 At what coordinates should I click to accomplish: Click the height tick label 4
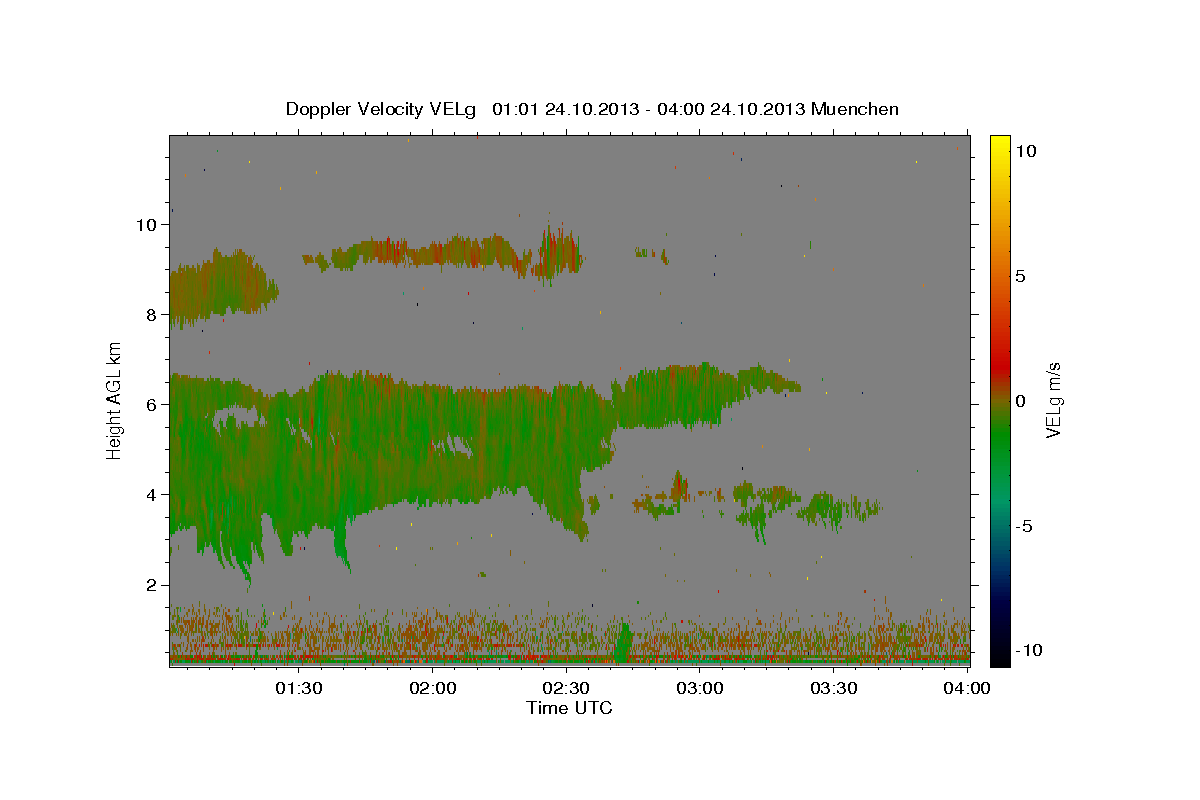(x=152, y=494)
